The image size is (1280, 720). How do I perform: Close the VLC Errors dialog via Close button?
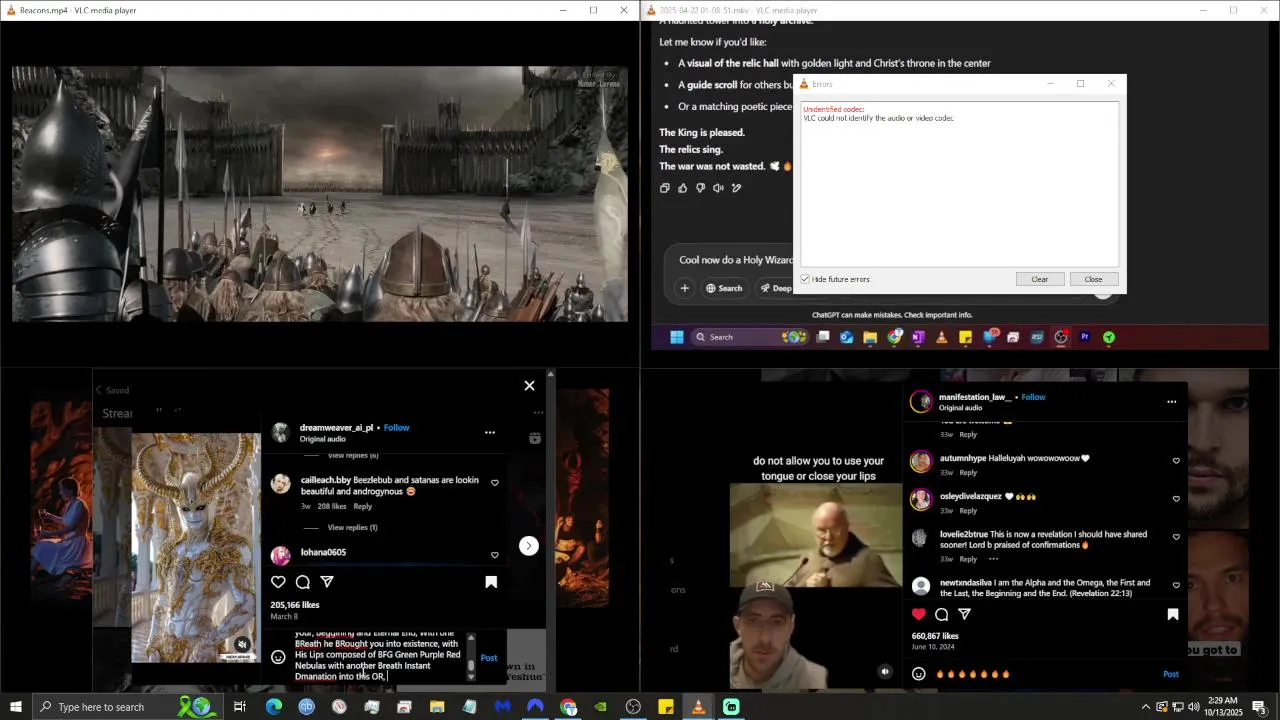pyautogui.click(x=1093, y=279)
